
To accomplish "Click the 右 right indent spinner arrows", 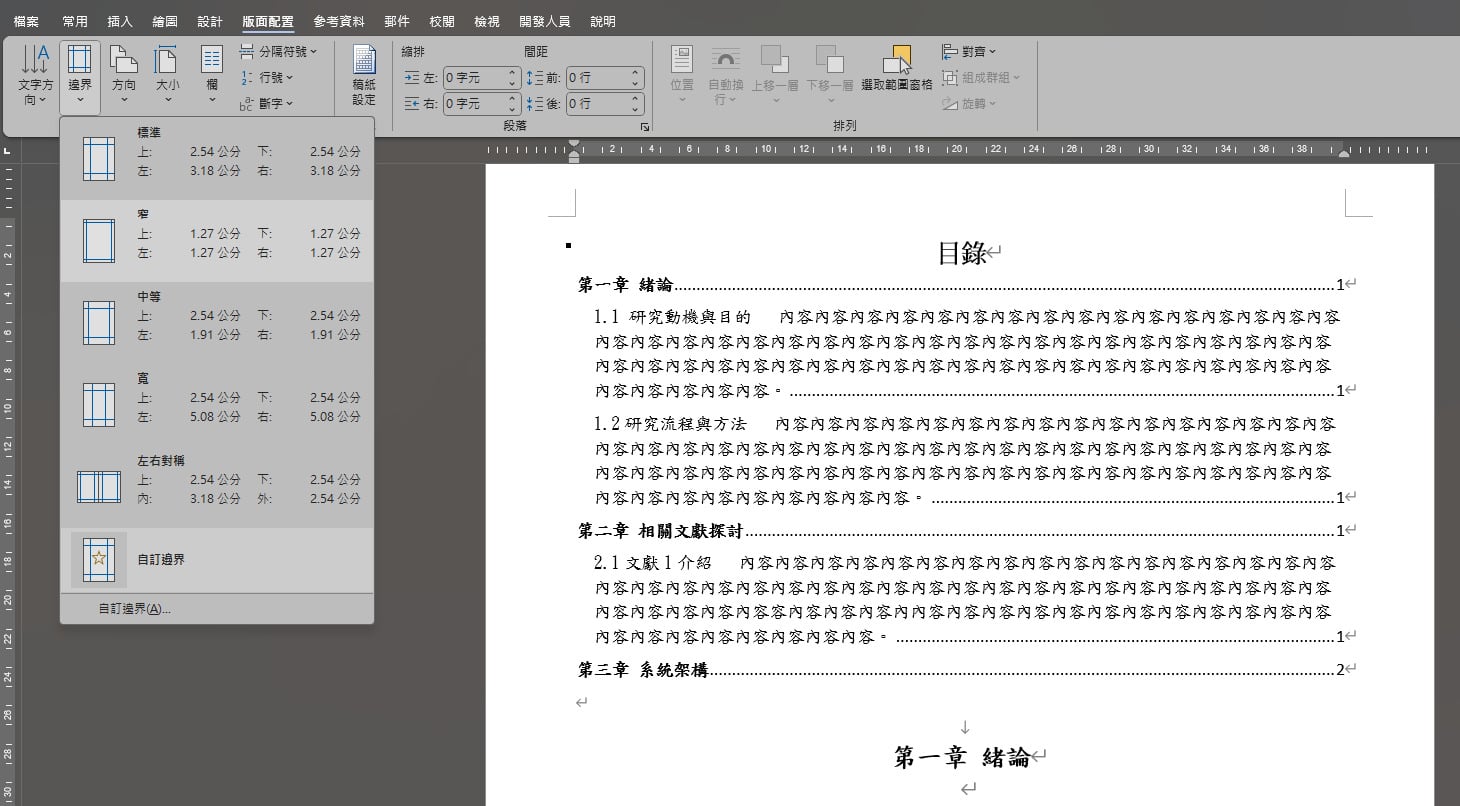I will pyautogui.click(x=513, y=103).
